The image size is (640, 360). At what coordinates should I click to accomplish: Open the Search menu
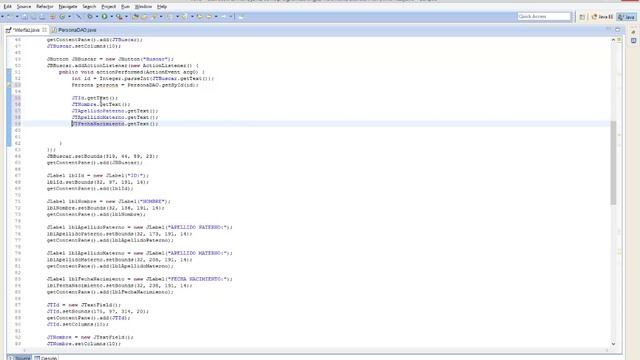pyautogui.click(x=89, y=7)
